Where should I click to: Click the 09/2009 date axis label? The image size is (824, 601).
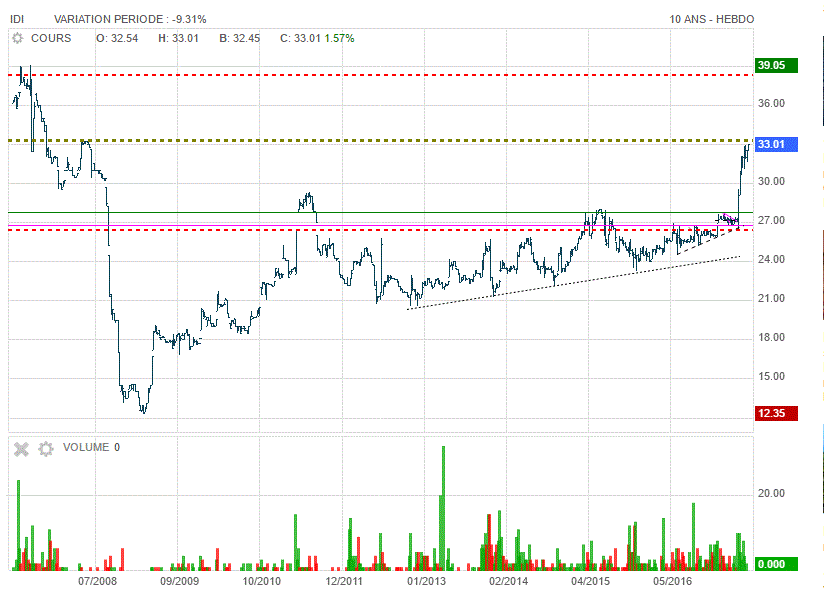pos(179,581)
